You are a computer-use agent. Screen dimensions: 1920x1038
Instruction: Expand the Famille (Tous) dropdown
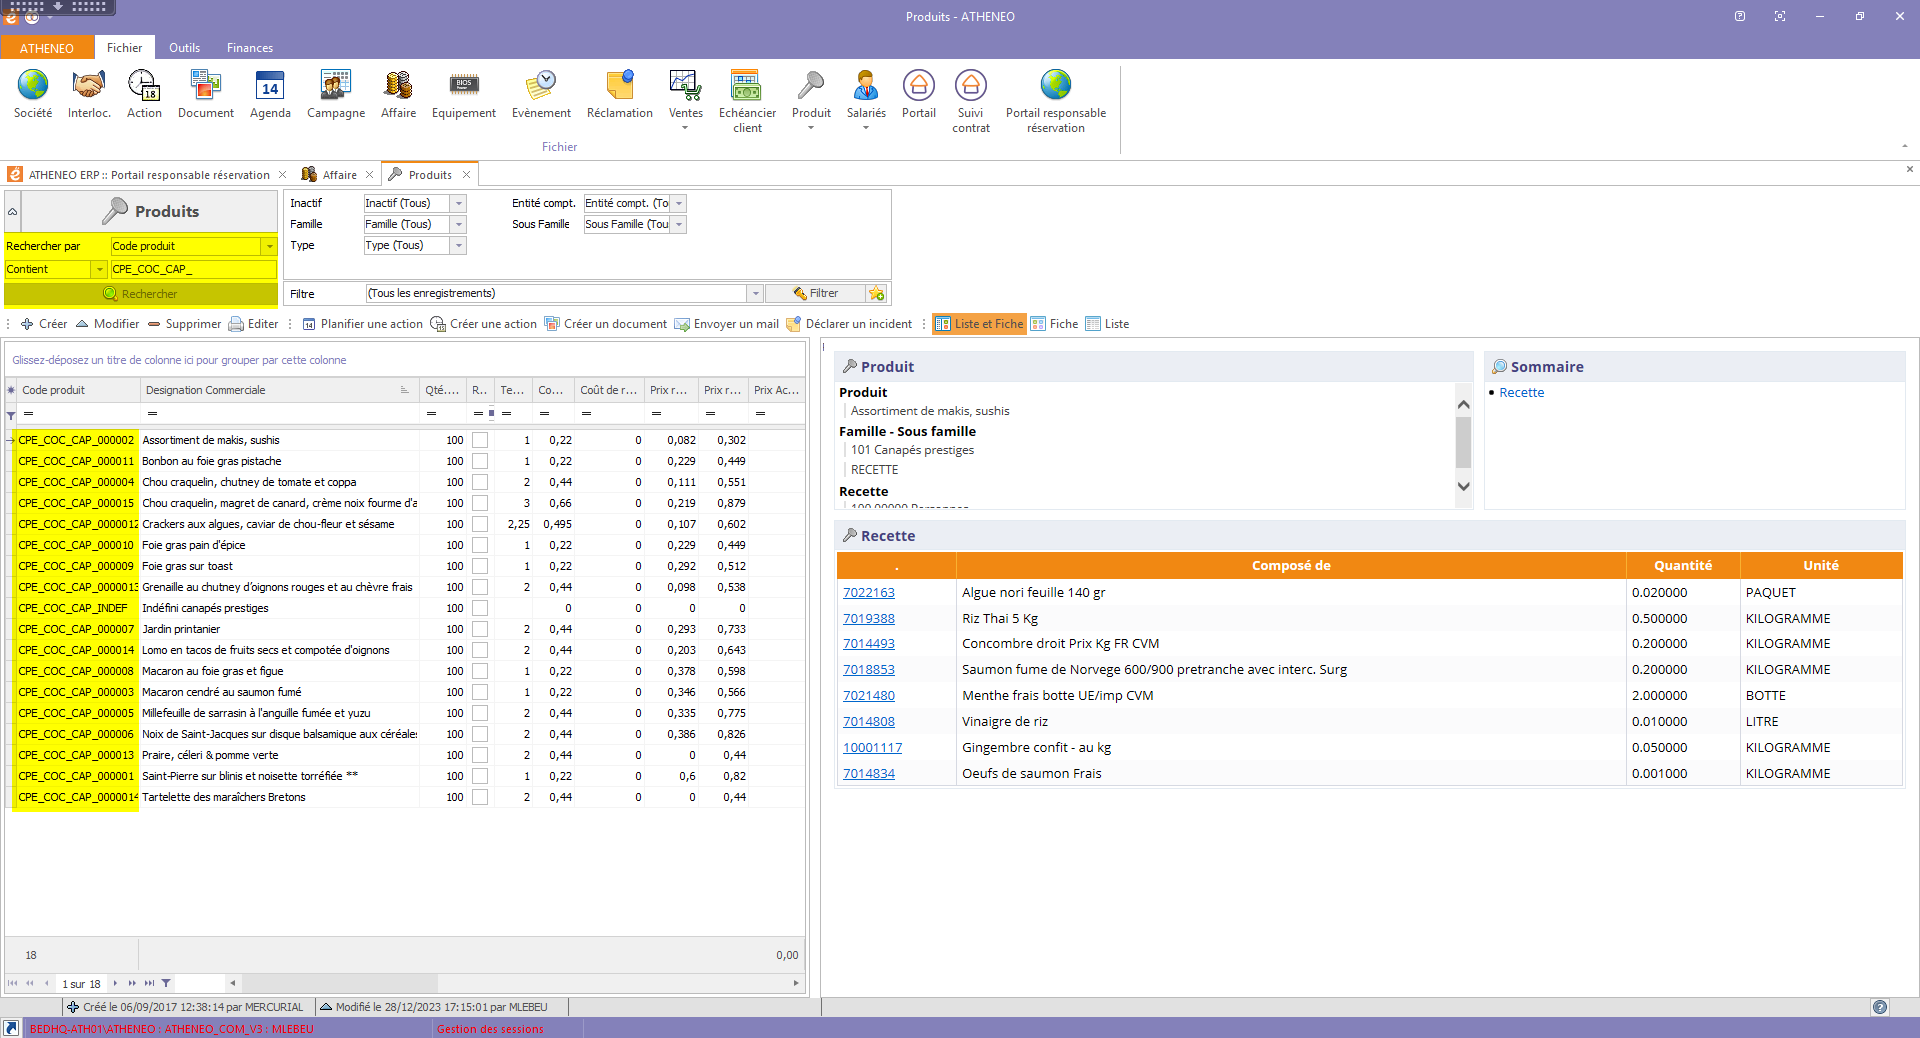(459, 225)
